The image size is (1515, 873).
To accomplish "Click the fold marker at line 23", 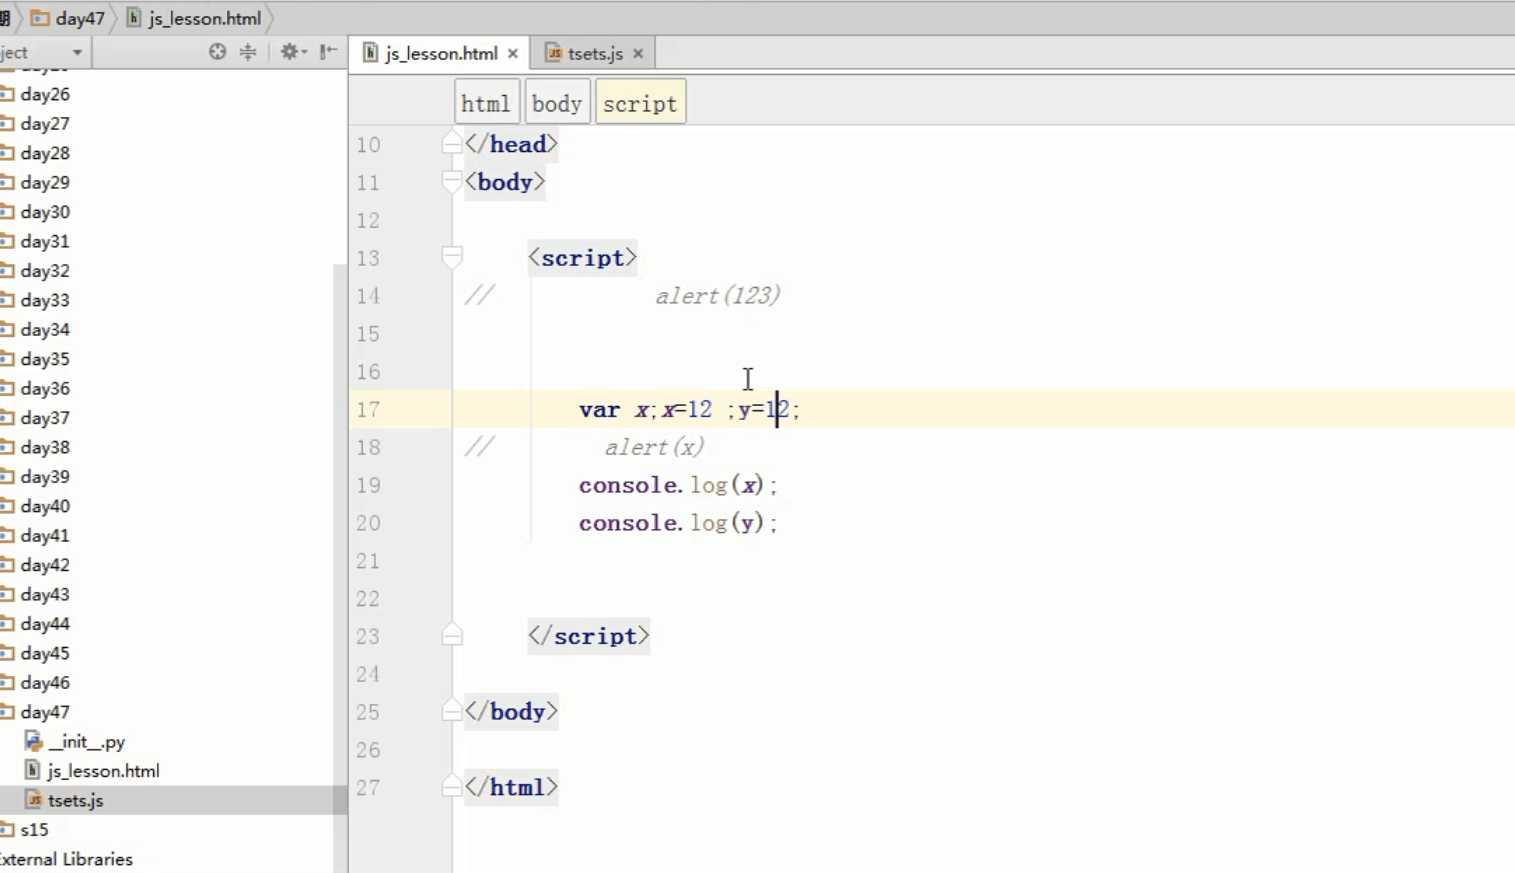I will point(452,636).
